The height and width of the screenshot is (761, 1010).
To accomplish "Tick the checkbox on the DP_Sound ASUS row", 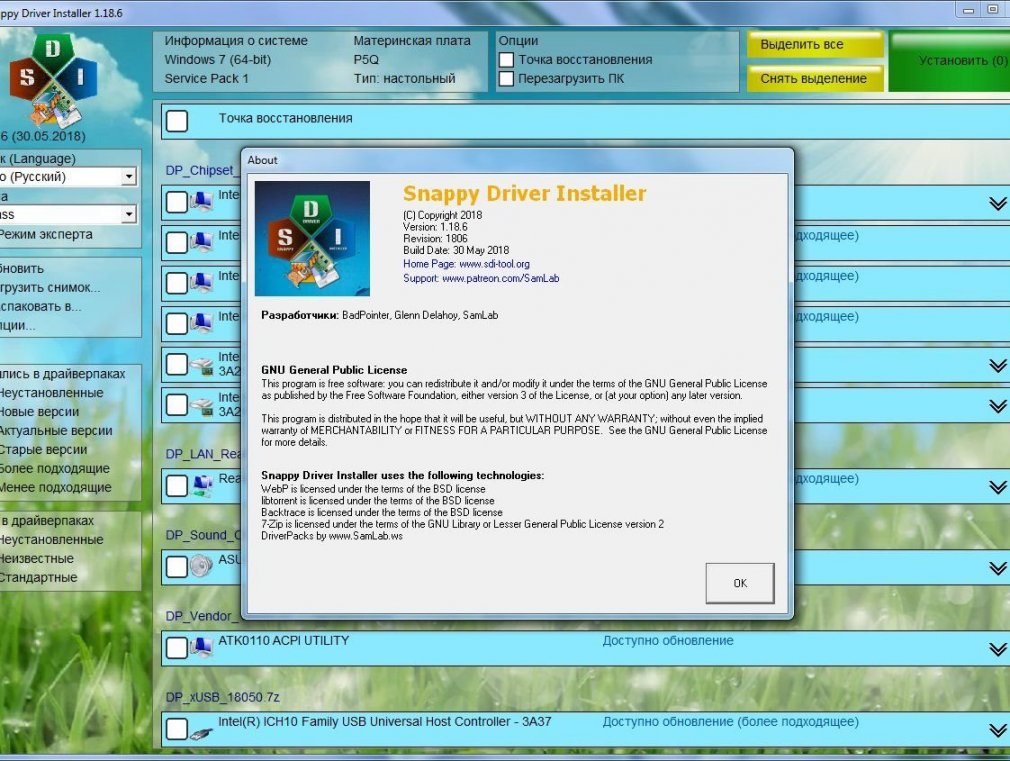I will pos(176,566).
